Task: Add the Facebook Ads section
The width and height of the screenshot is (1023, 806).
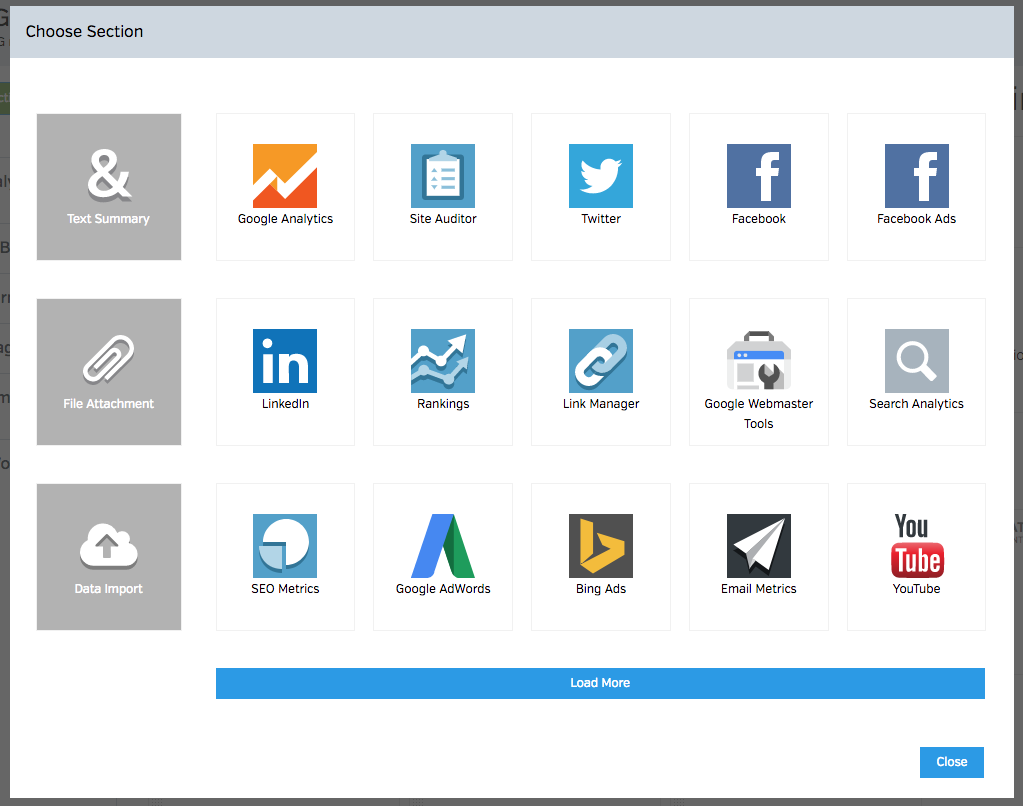Action: pyautogui.click(x=916, y=186)
